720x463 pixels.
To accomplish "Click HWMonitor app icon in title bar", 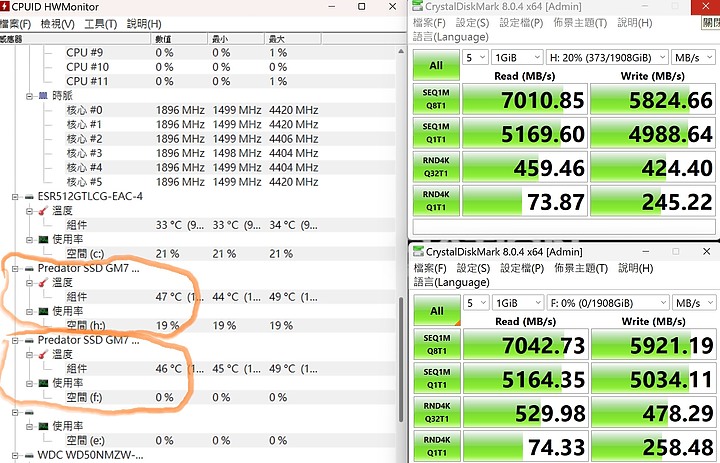I will pyautogui.click(x=5, y=6).
